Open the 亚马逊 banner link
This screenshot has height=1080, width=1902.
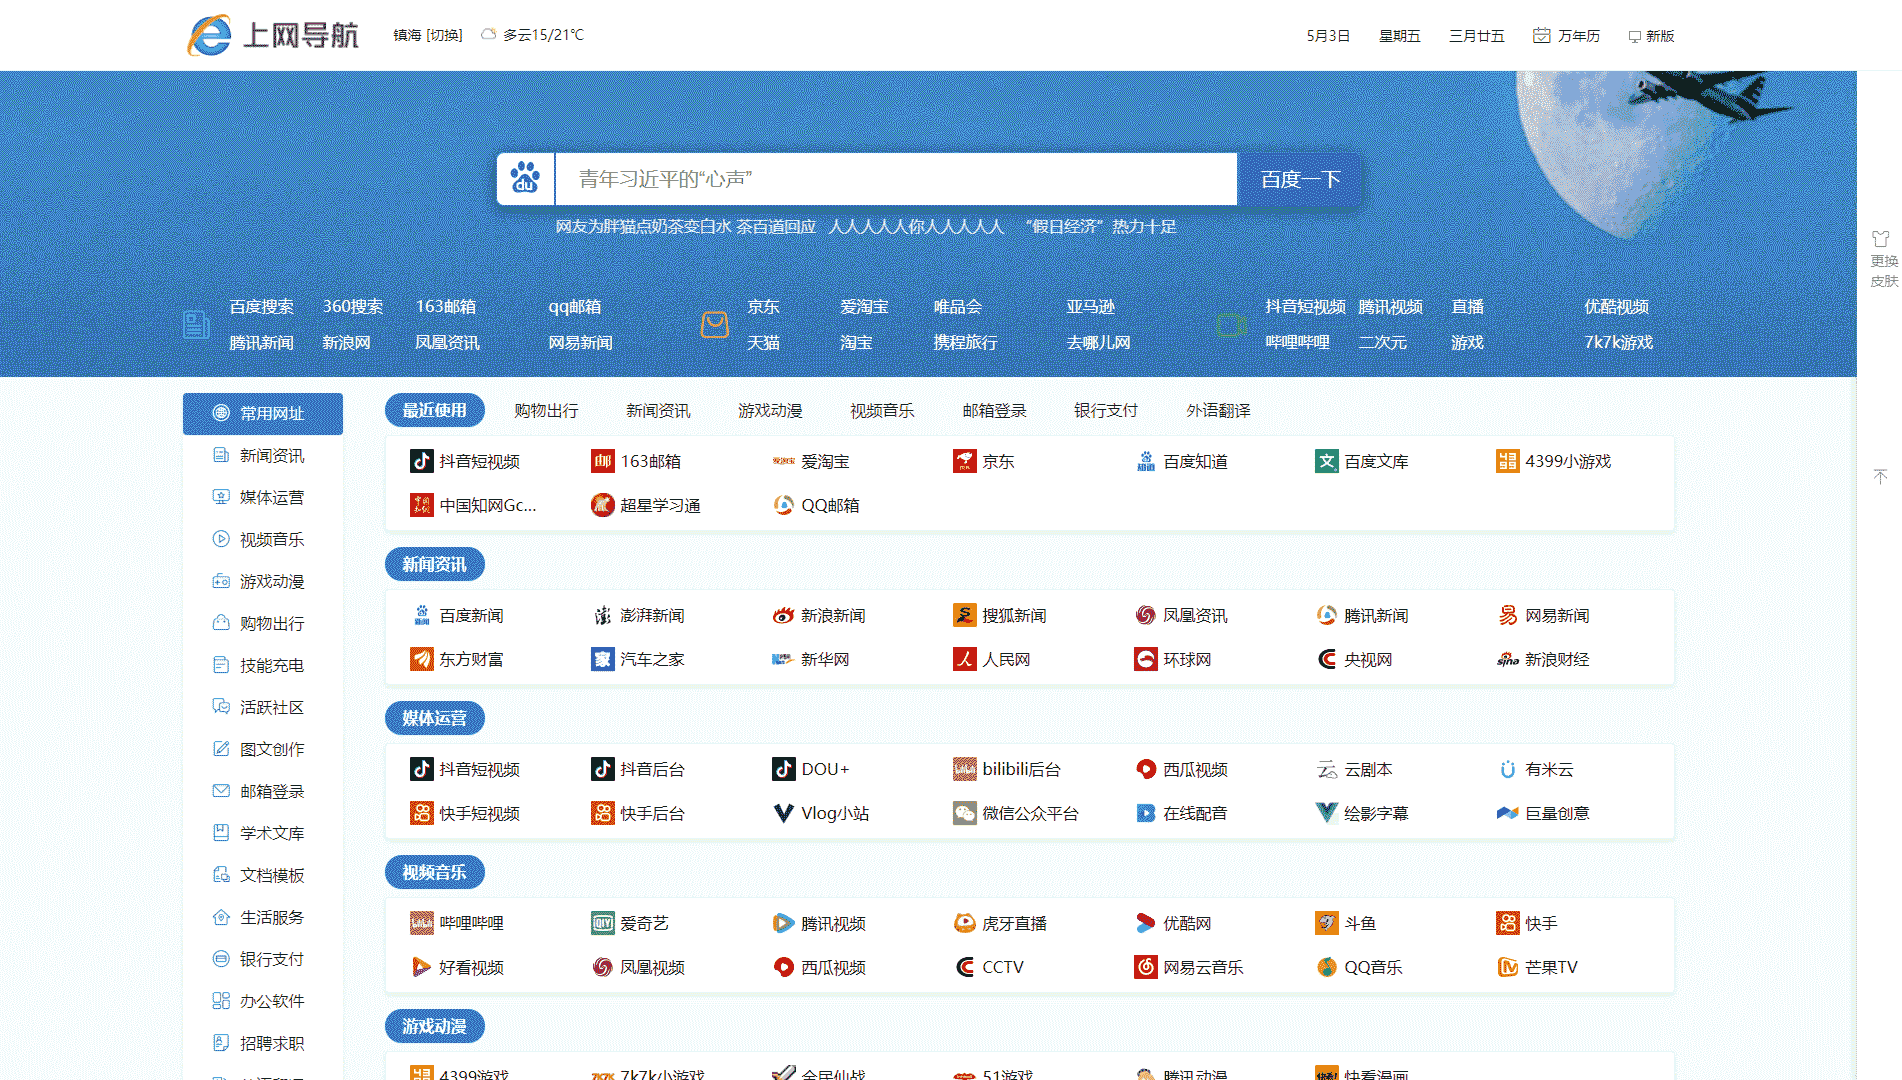[x=1090, y=306]
